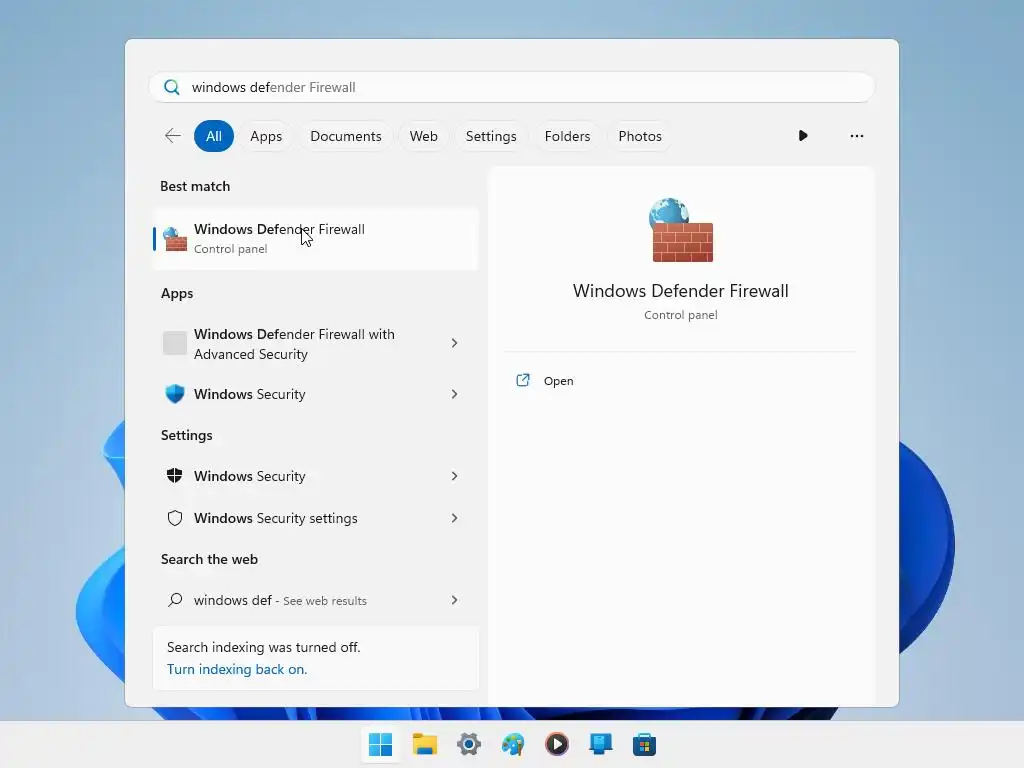Click the blue shield Windows Security icon
Viewport: 1024px width, 768px height.
[174, 394]
